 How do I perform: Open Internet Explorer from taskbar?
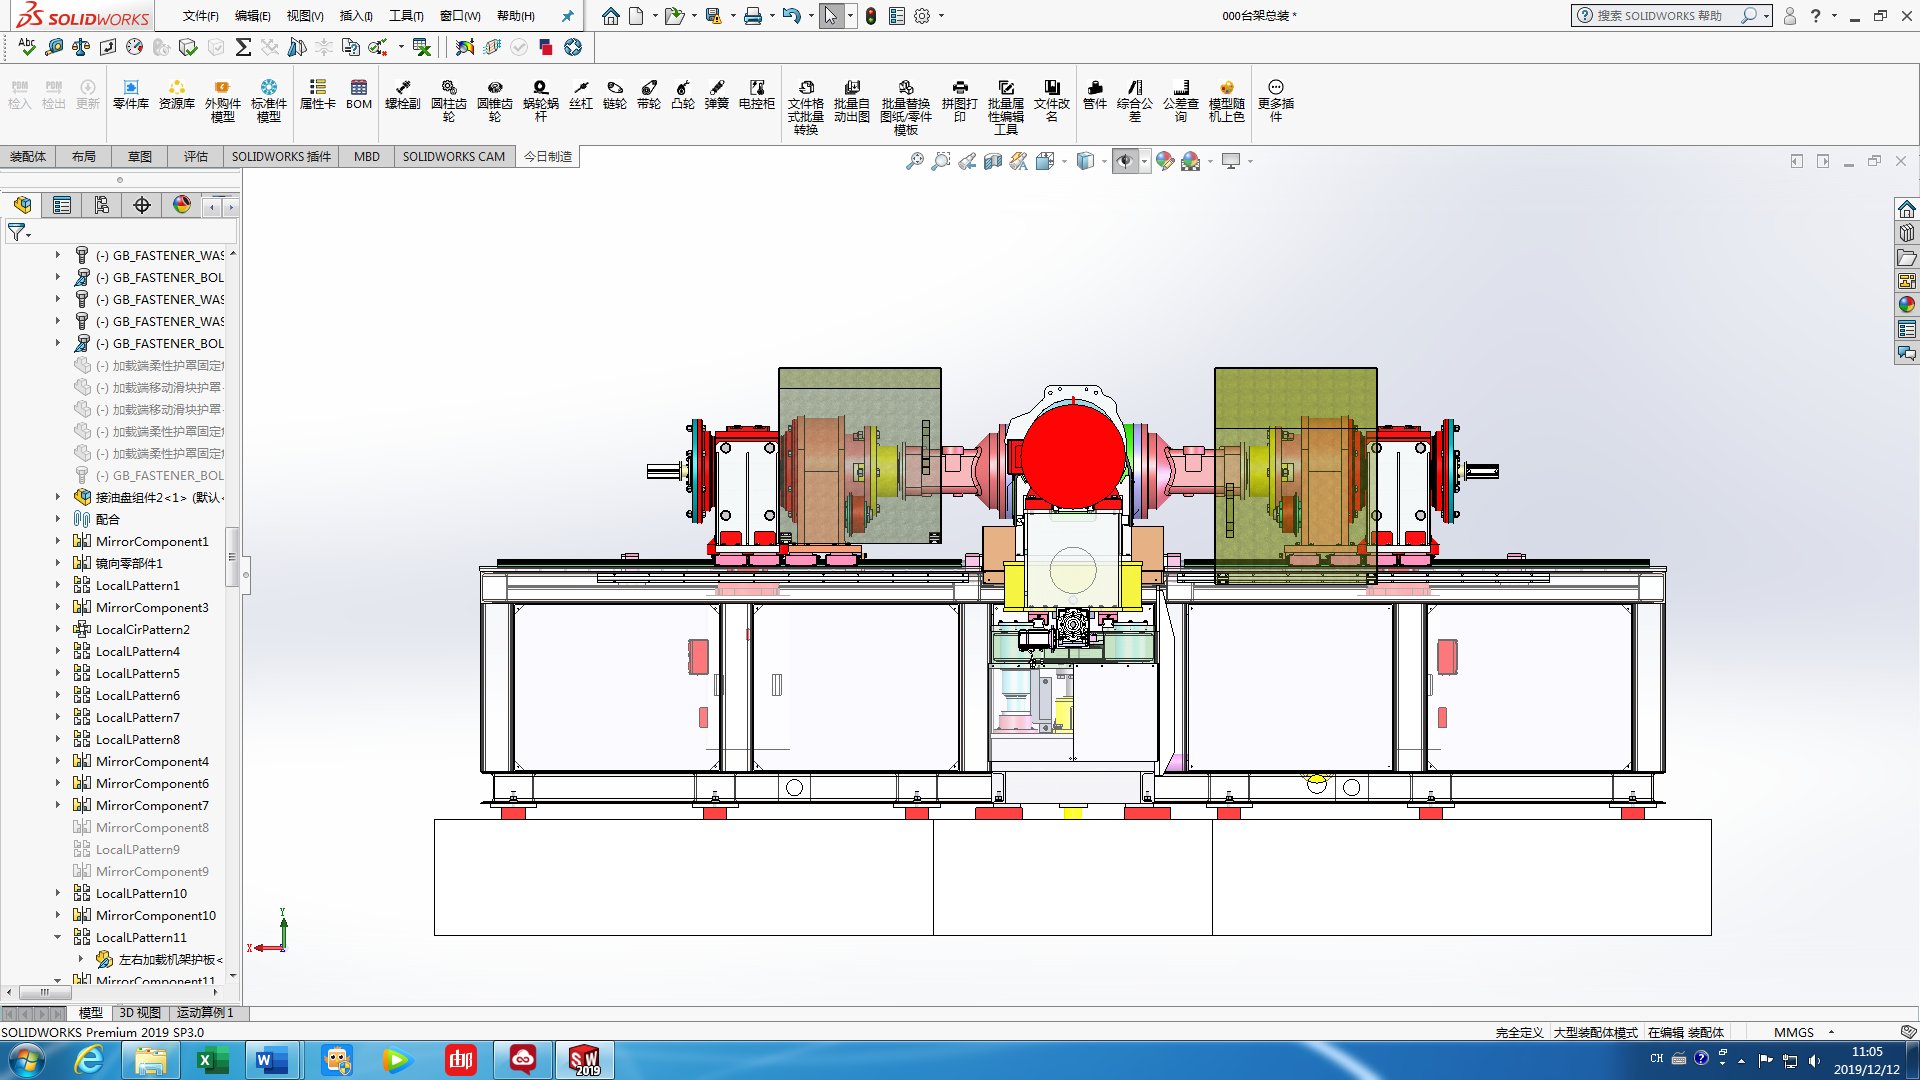point(89,1060)
